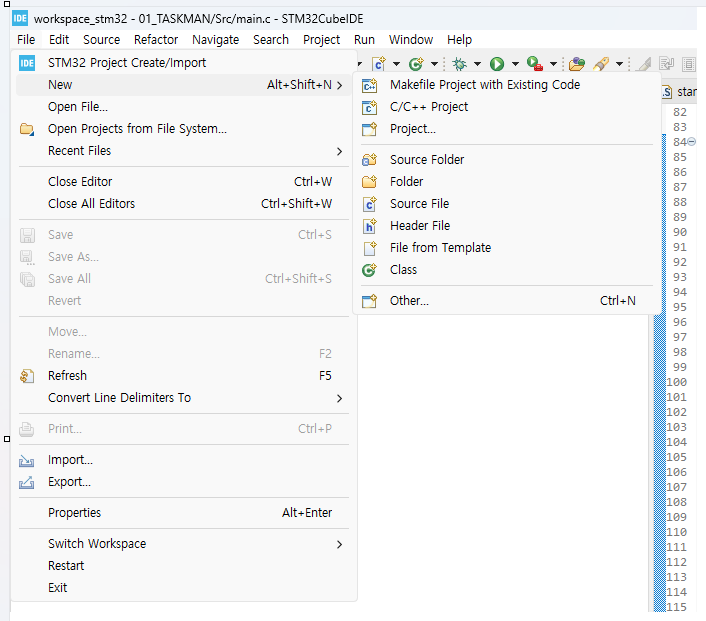This screenshot has width=706, height=621.
Task: Click the Source File 'c' icon in submenu
Action: [x=370, y=204]
